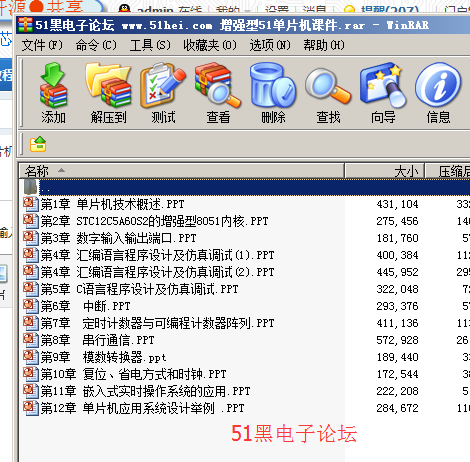Click the WinRAR window title bar

tap(243, 25)
